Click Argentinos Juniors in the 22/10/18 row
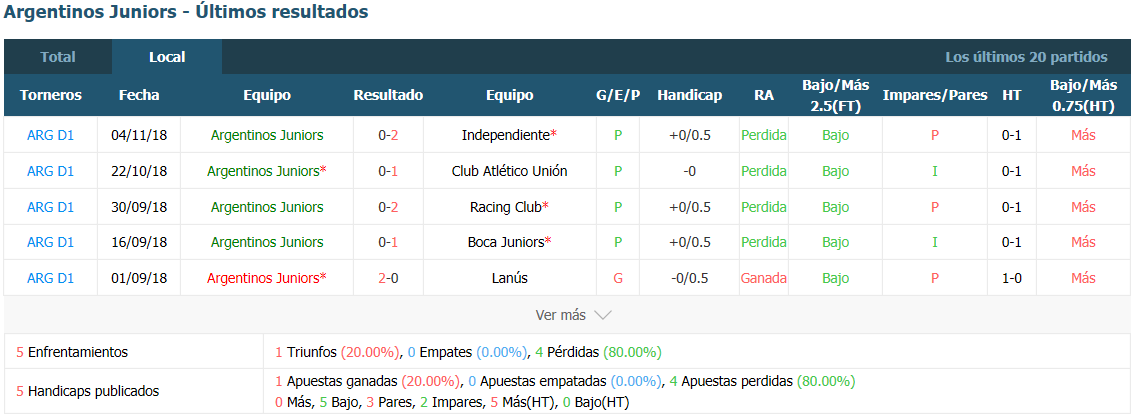1134x416 pixels. point(263,171)
